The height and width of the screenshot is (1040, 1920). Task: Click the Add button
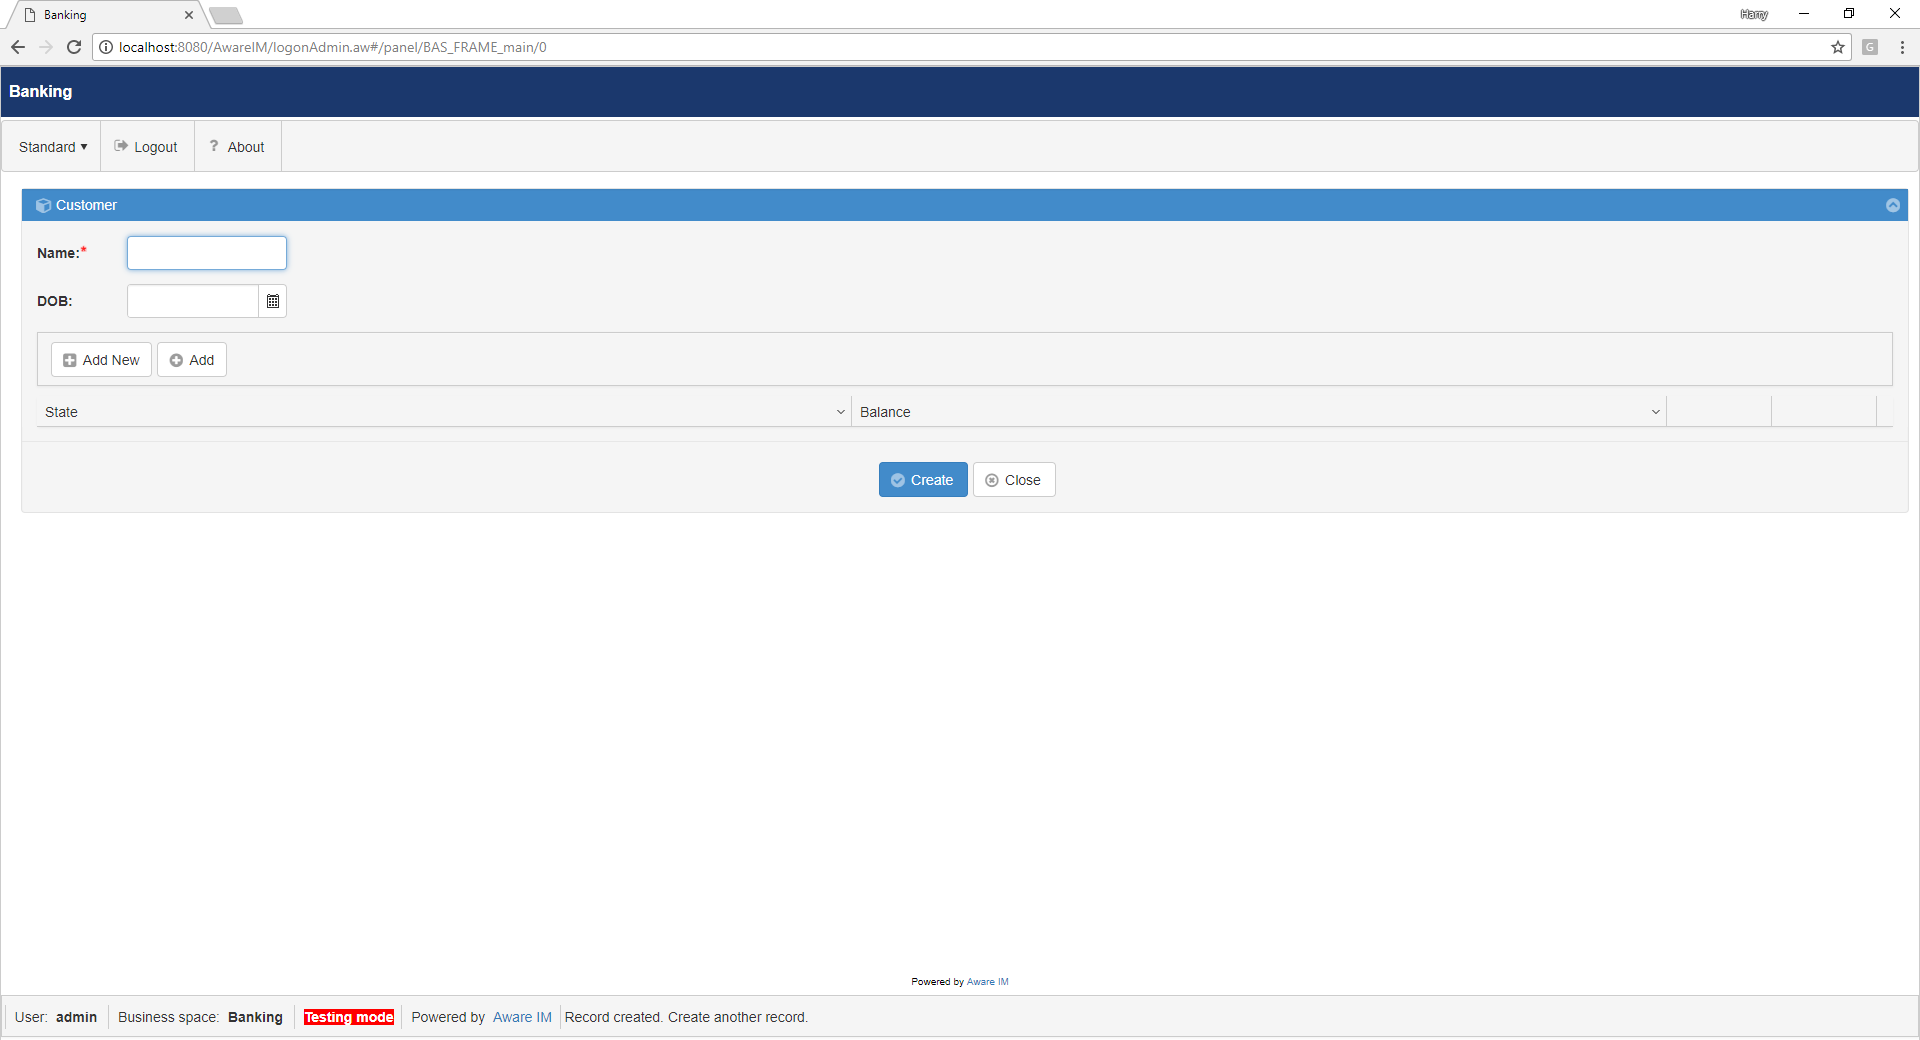click(192, 360)
